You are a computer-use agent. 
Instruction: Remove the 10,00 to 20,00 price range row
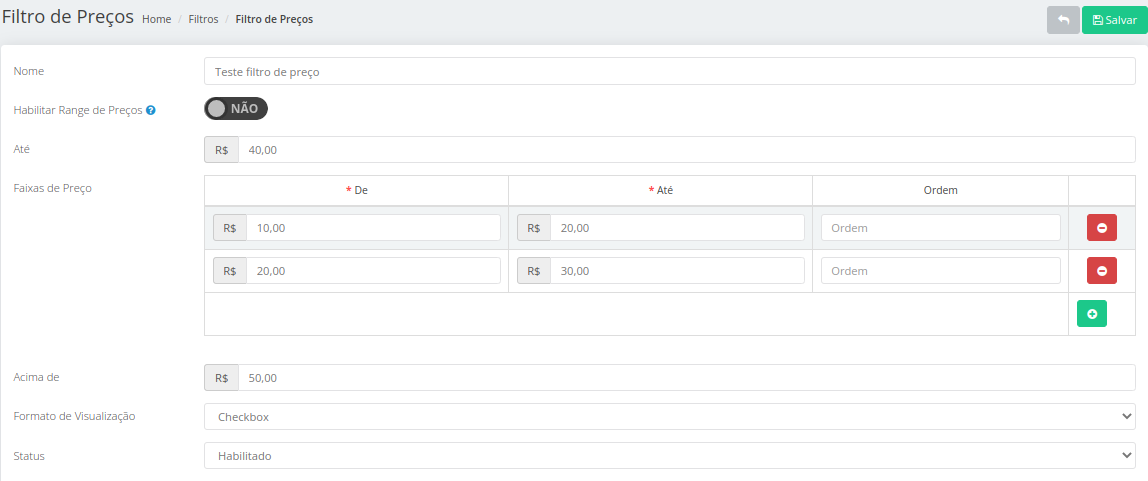click(1102, 228)
